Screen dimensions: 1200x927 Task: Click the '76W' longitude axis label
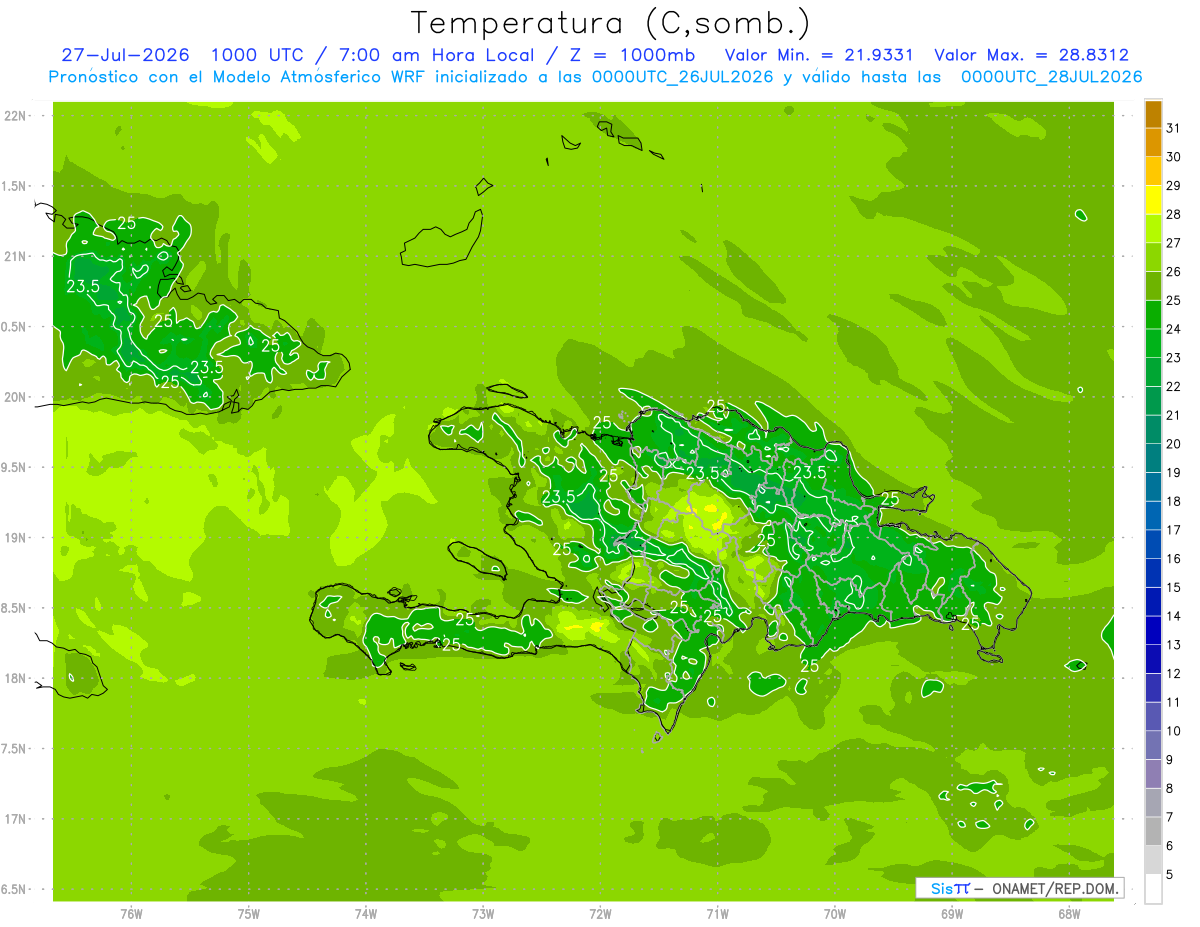131,914
